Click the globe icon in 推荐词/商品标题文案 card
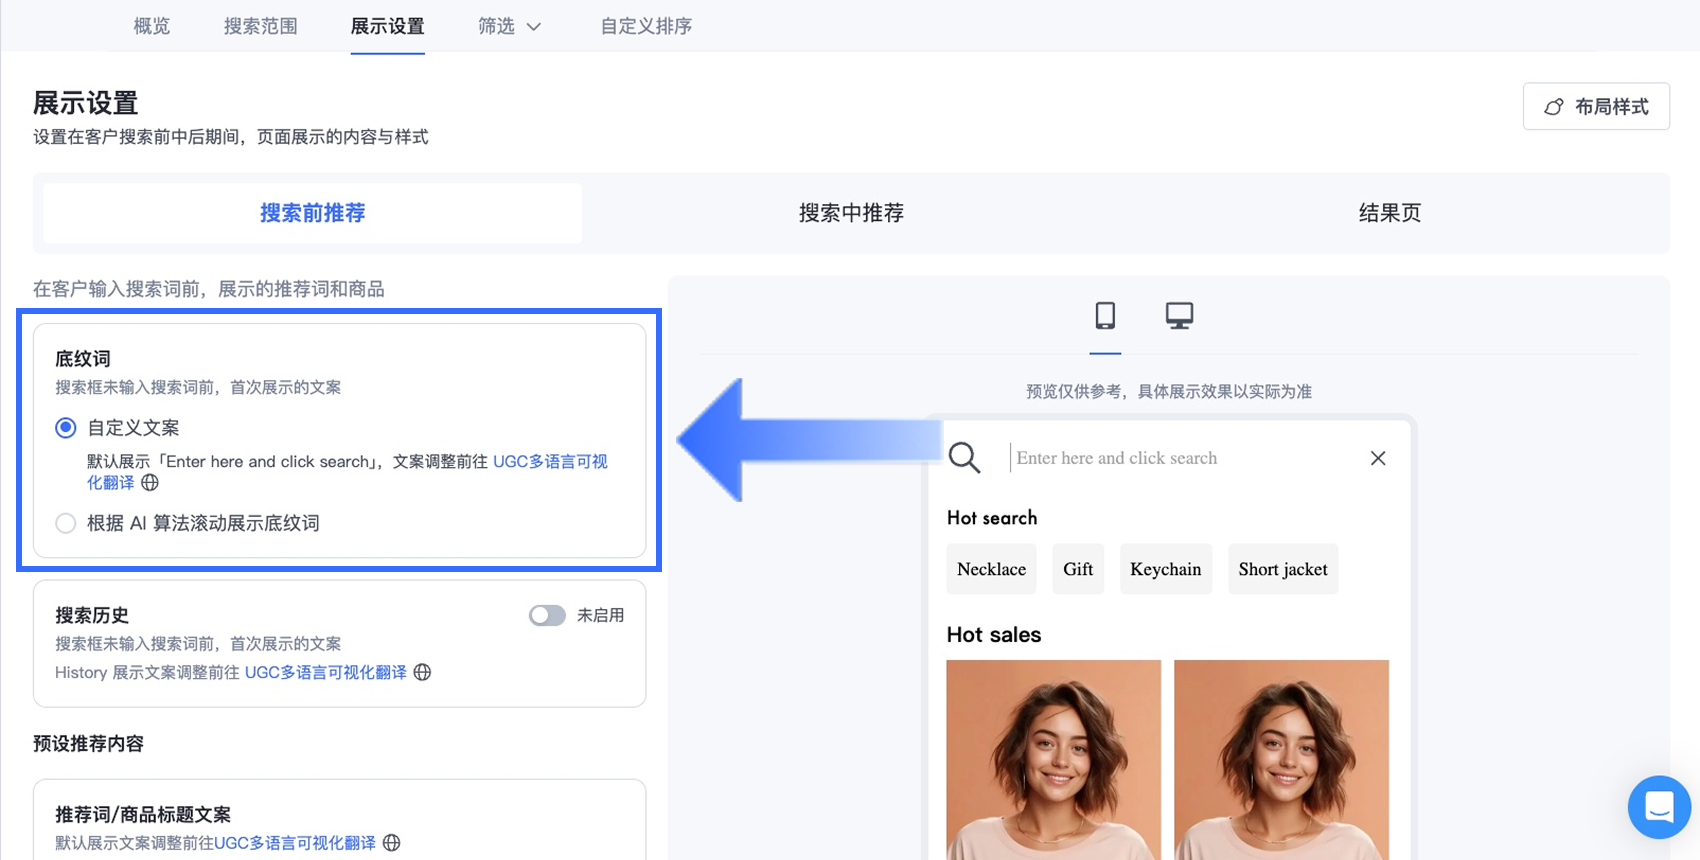The height and width of the screenshot is (860, 1700). pyautogui.click(x=392, y=843)
